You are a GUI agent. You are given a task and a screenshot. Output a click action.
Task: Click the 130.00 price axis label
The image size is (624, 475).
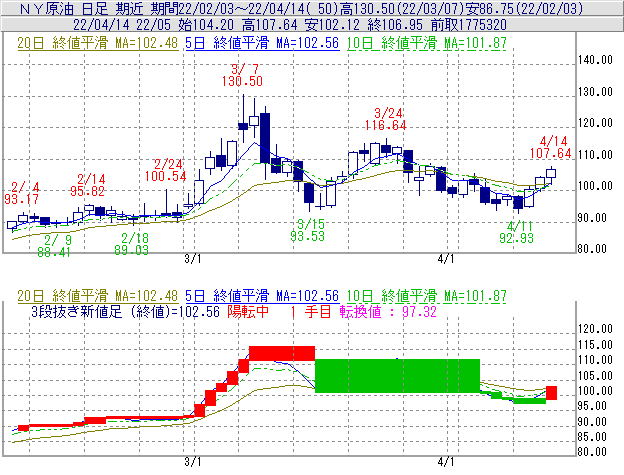tap(595, 92)
